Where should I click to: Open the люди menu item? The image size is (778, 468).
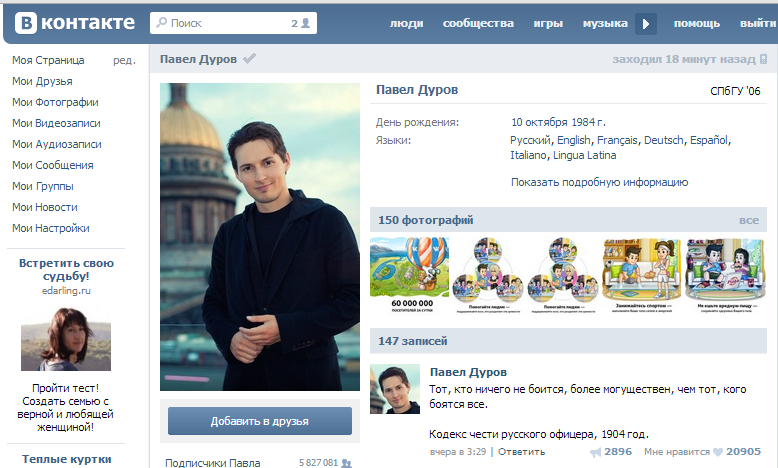pos(406,23)
